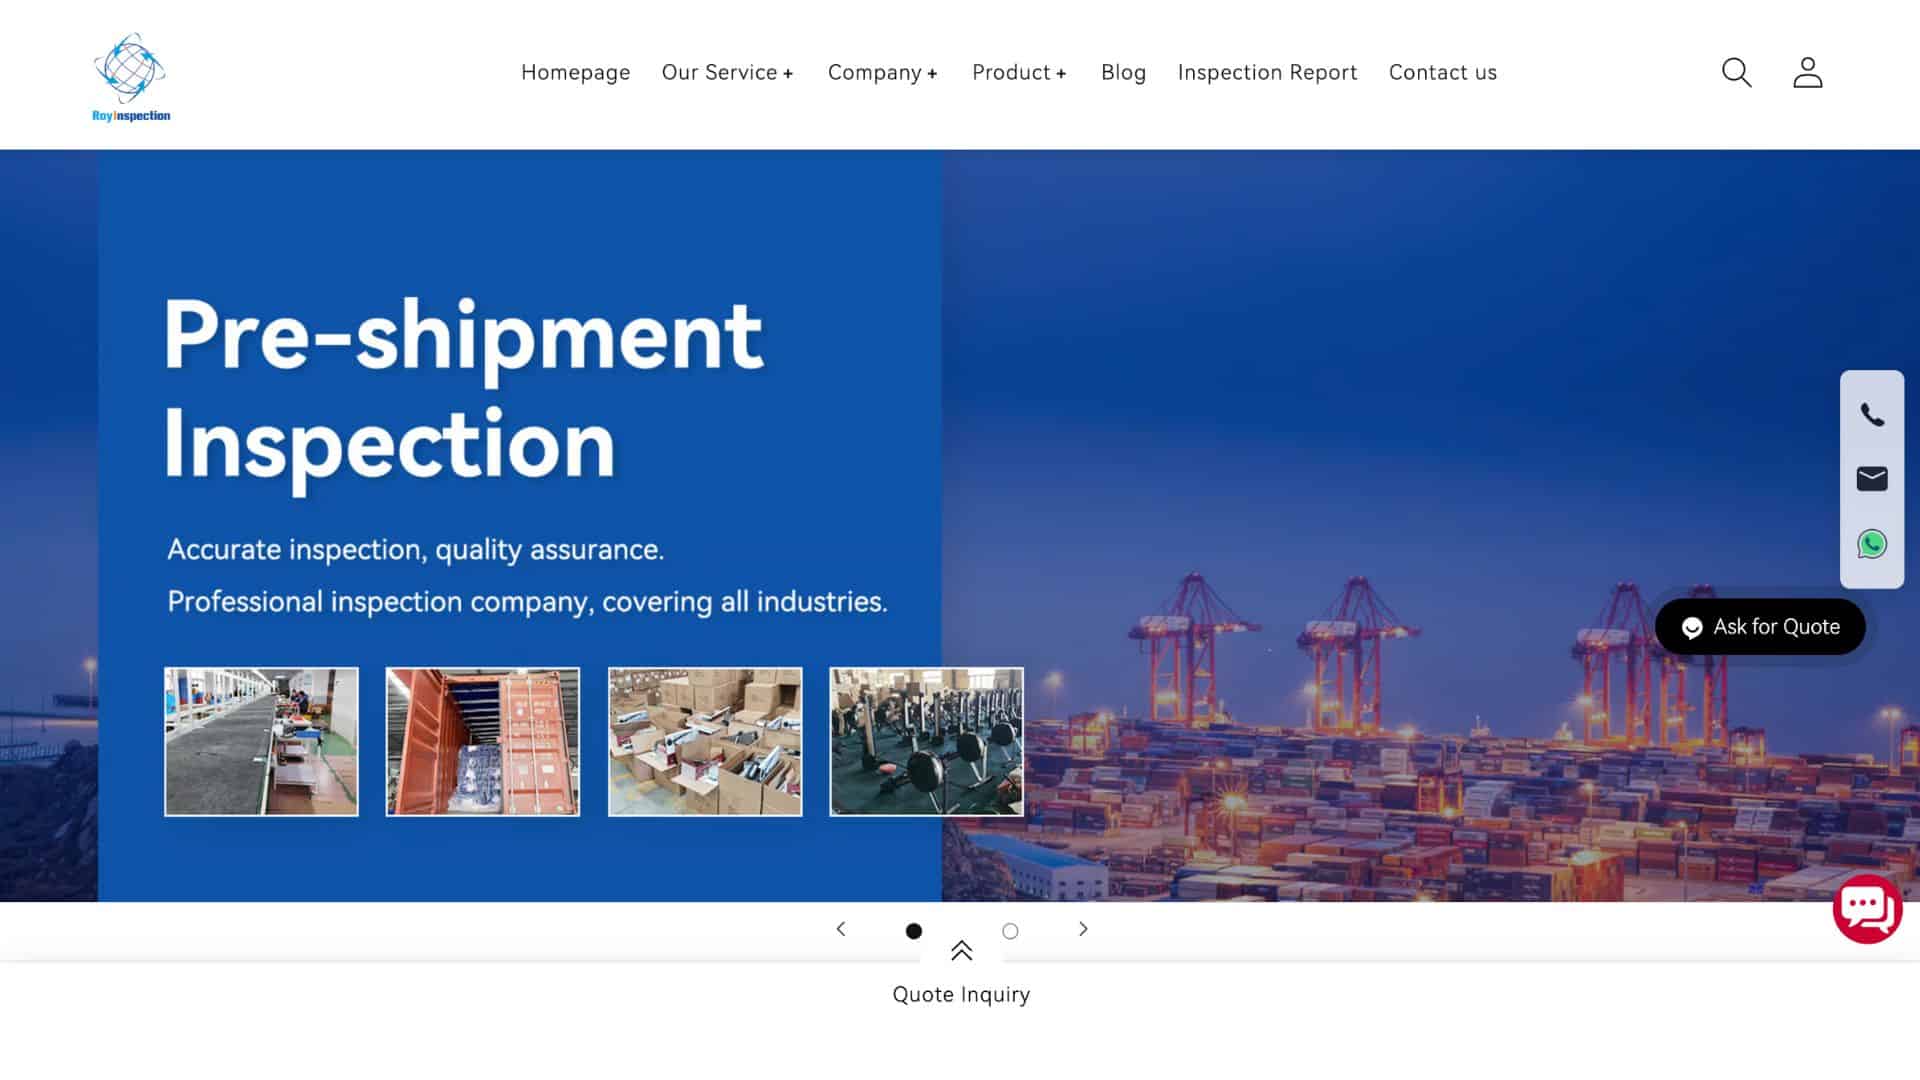Click the RoyInspection logo
This screenshot has height=1080, width=1920.
click(x=130, y=75)
